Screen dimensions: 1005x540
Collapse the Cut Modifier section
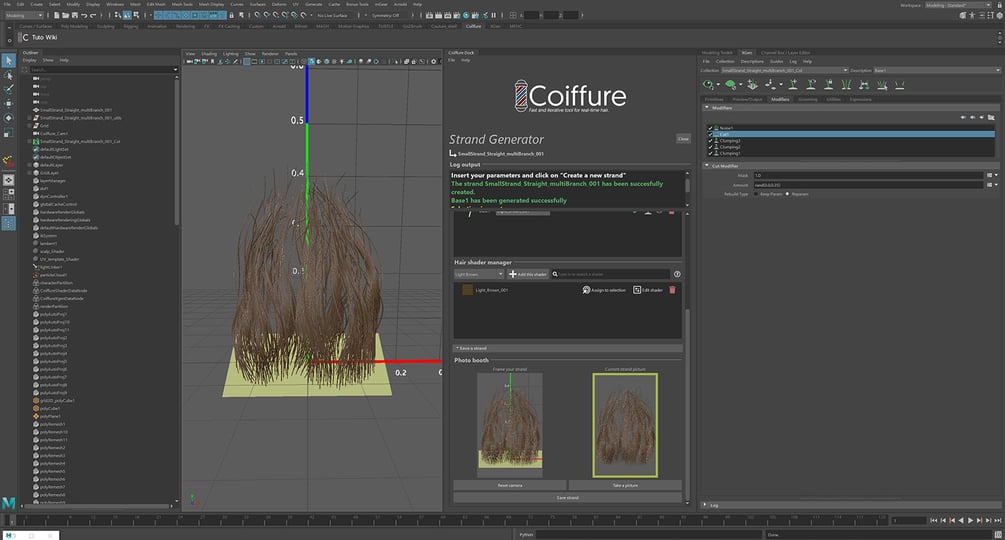tap(709, 166)
